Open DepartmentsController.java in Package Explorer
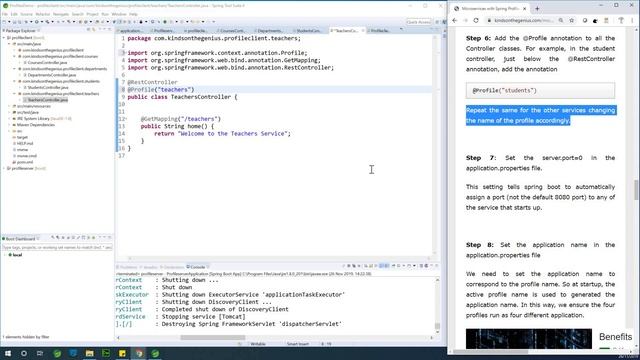The height and width of the screenshot is (360, 640). click(51, 75)
